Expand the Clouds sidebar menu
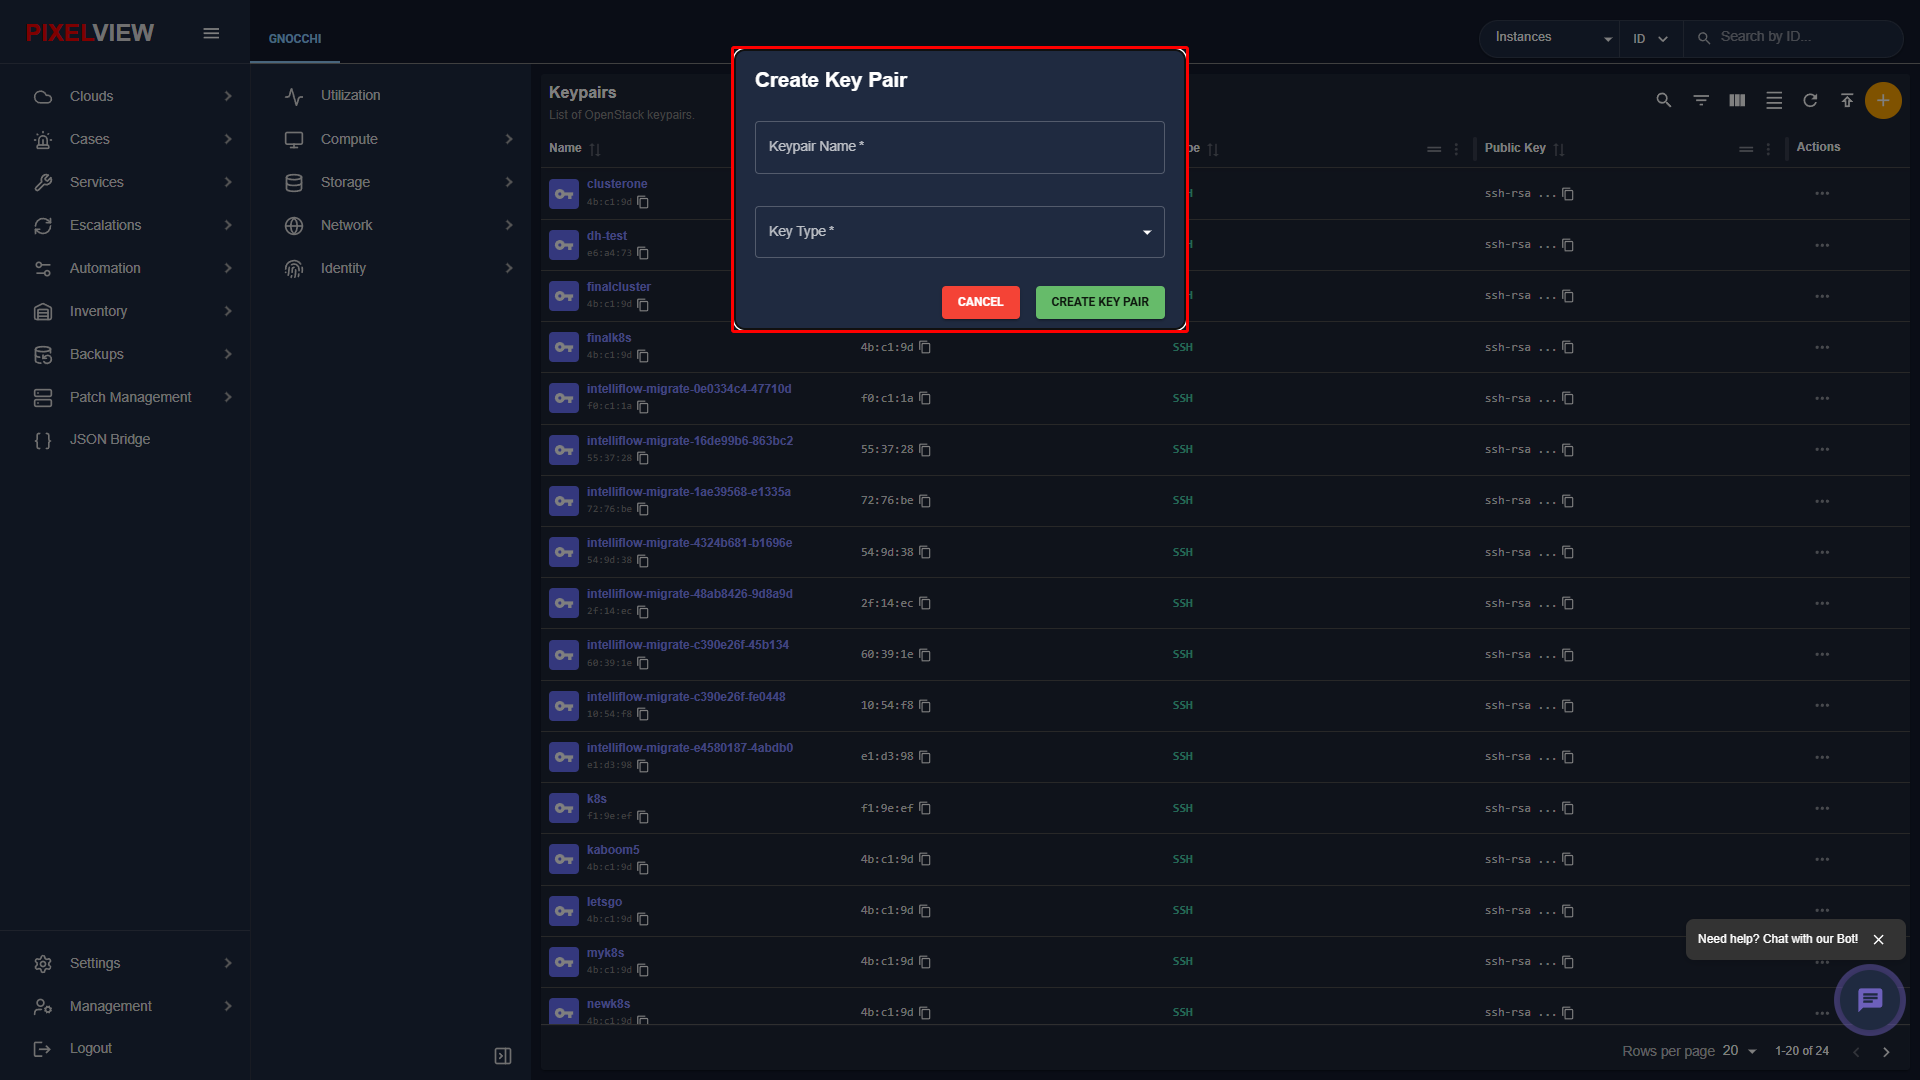The image size is (1920, 1080). (132, 96)
